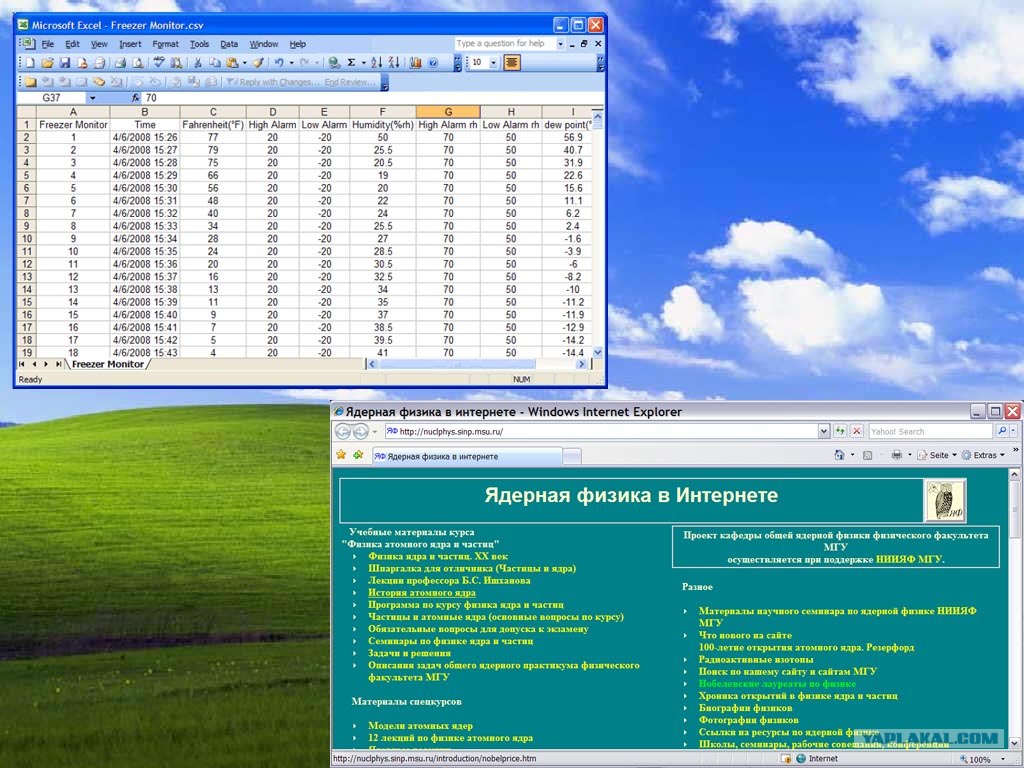The height and width of the screenshot is (768, 1024).
Task: Select the Freezer Monitor sheet tab
Action: coord(108,364)
